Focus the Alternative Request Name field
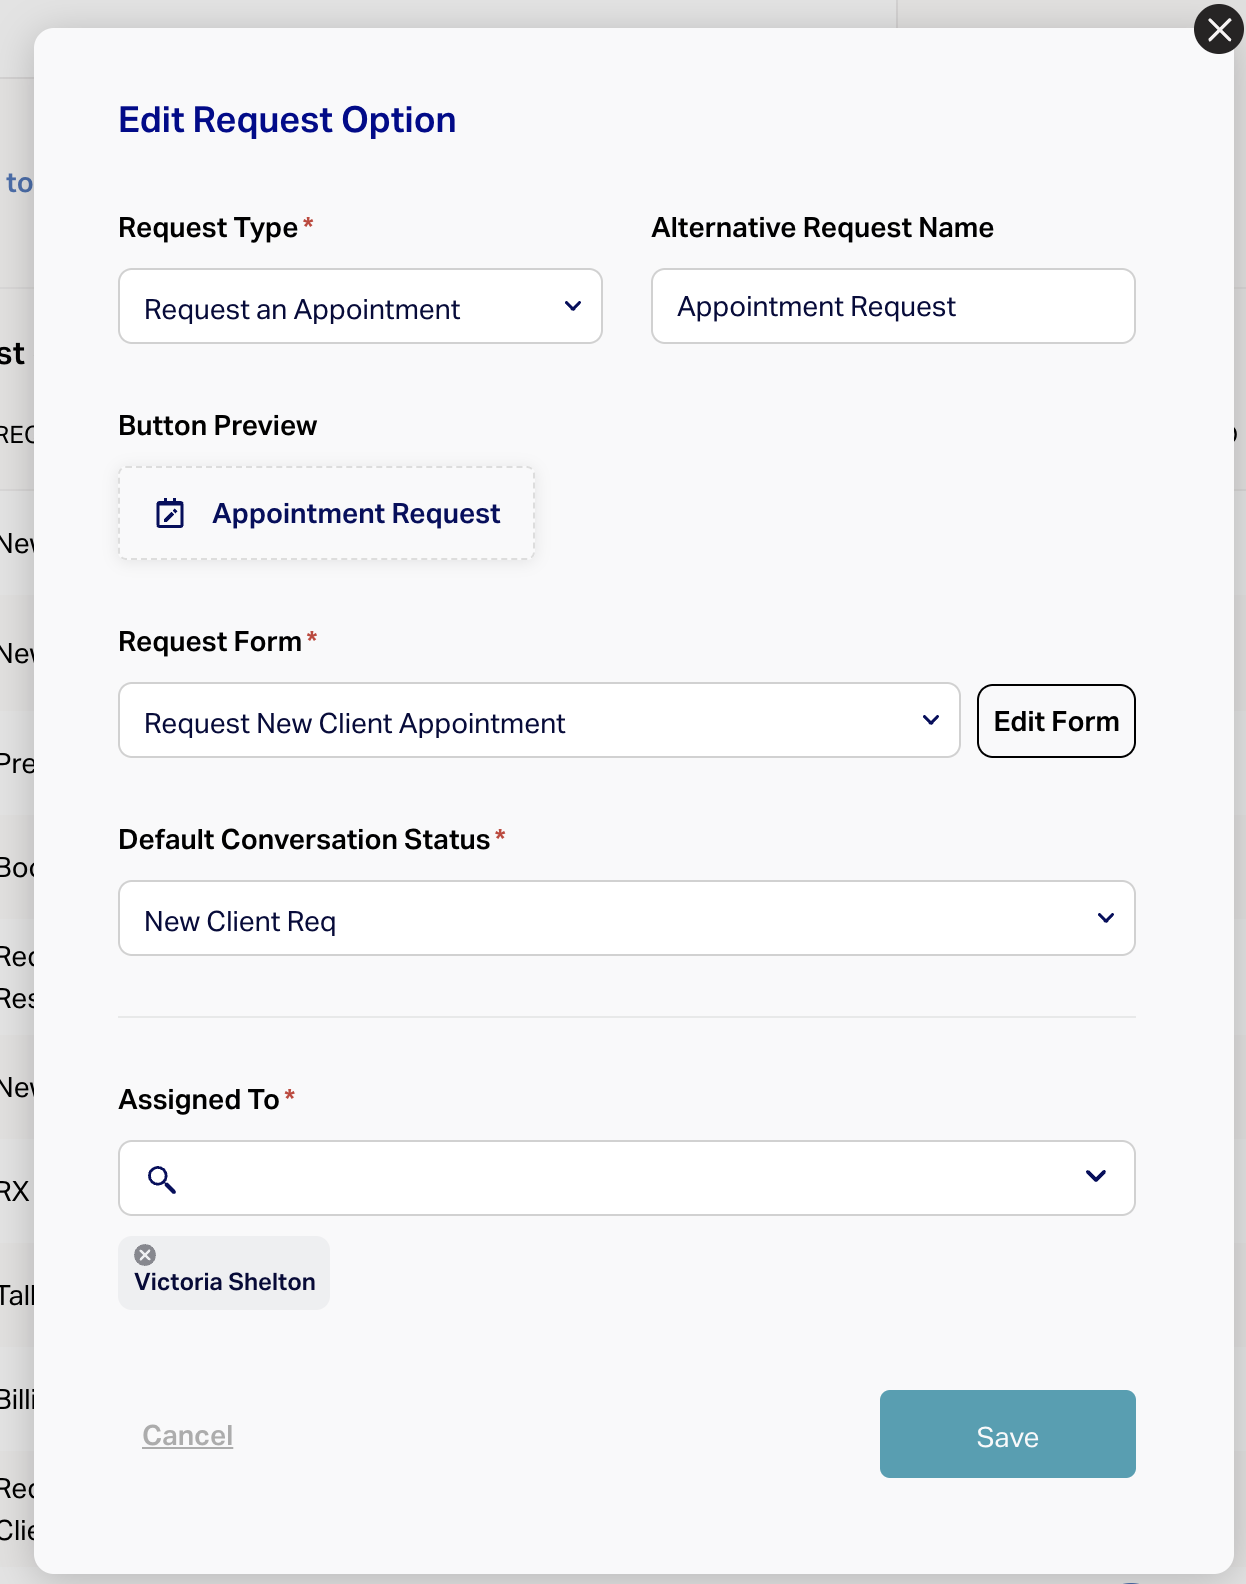 pyautogui.click(x=892, y=307)
